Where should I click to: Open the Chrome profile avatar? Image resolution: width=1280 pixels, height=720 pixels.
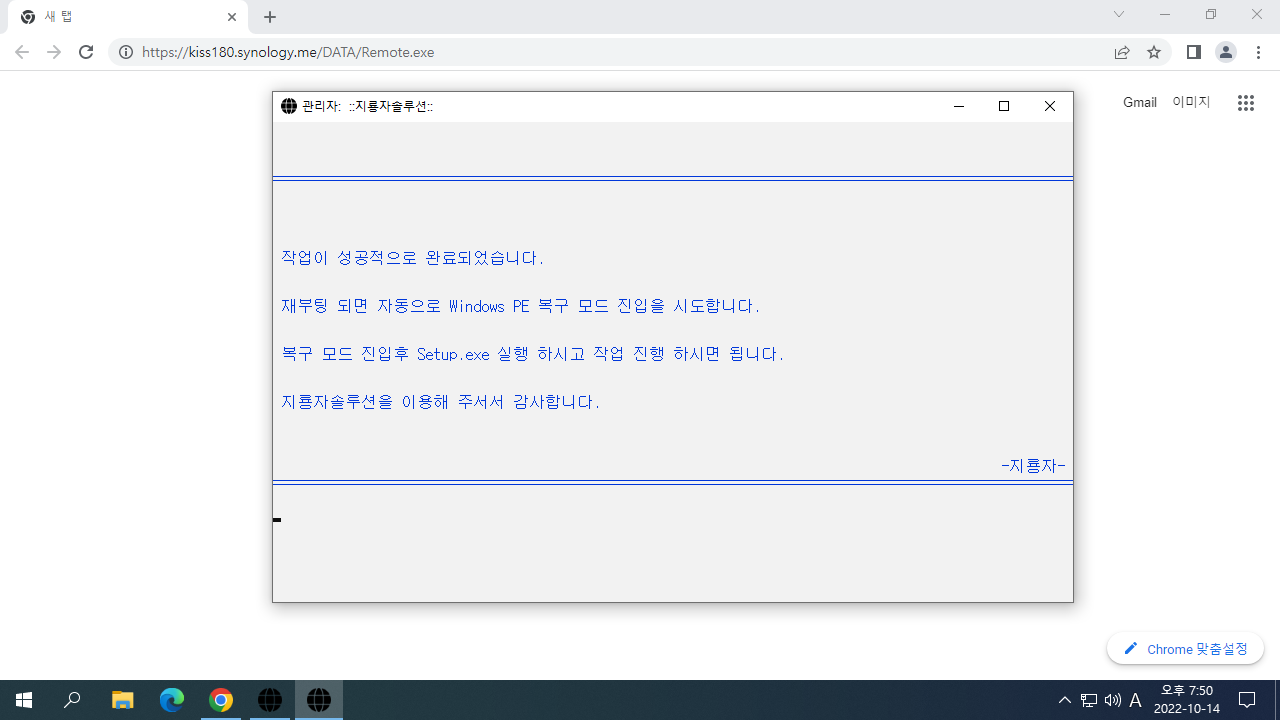(x=1226, y=52)
